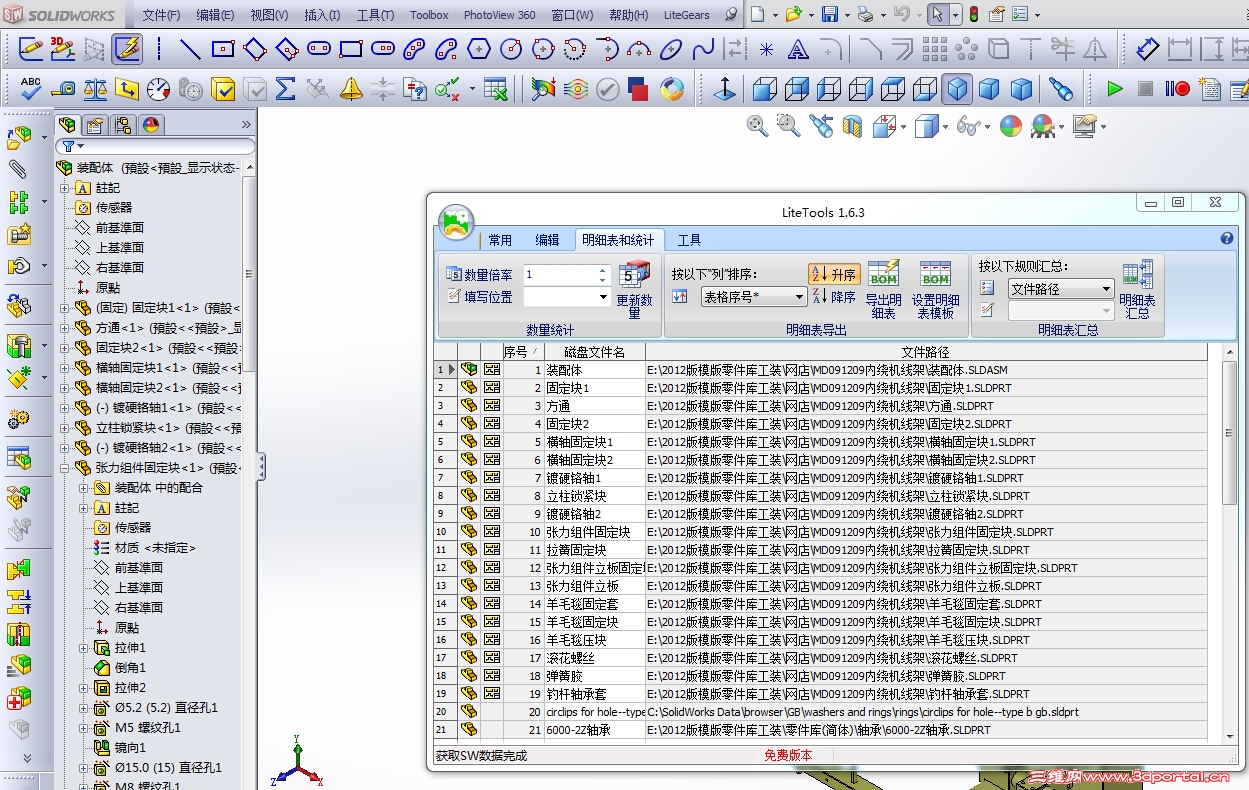This screenshot has height=790, width=1249.
Task: Open Mass Properties scale icon
Action: coord(95,89)
